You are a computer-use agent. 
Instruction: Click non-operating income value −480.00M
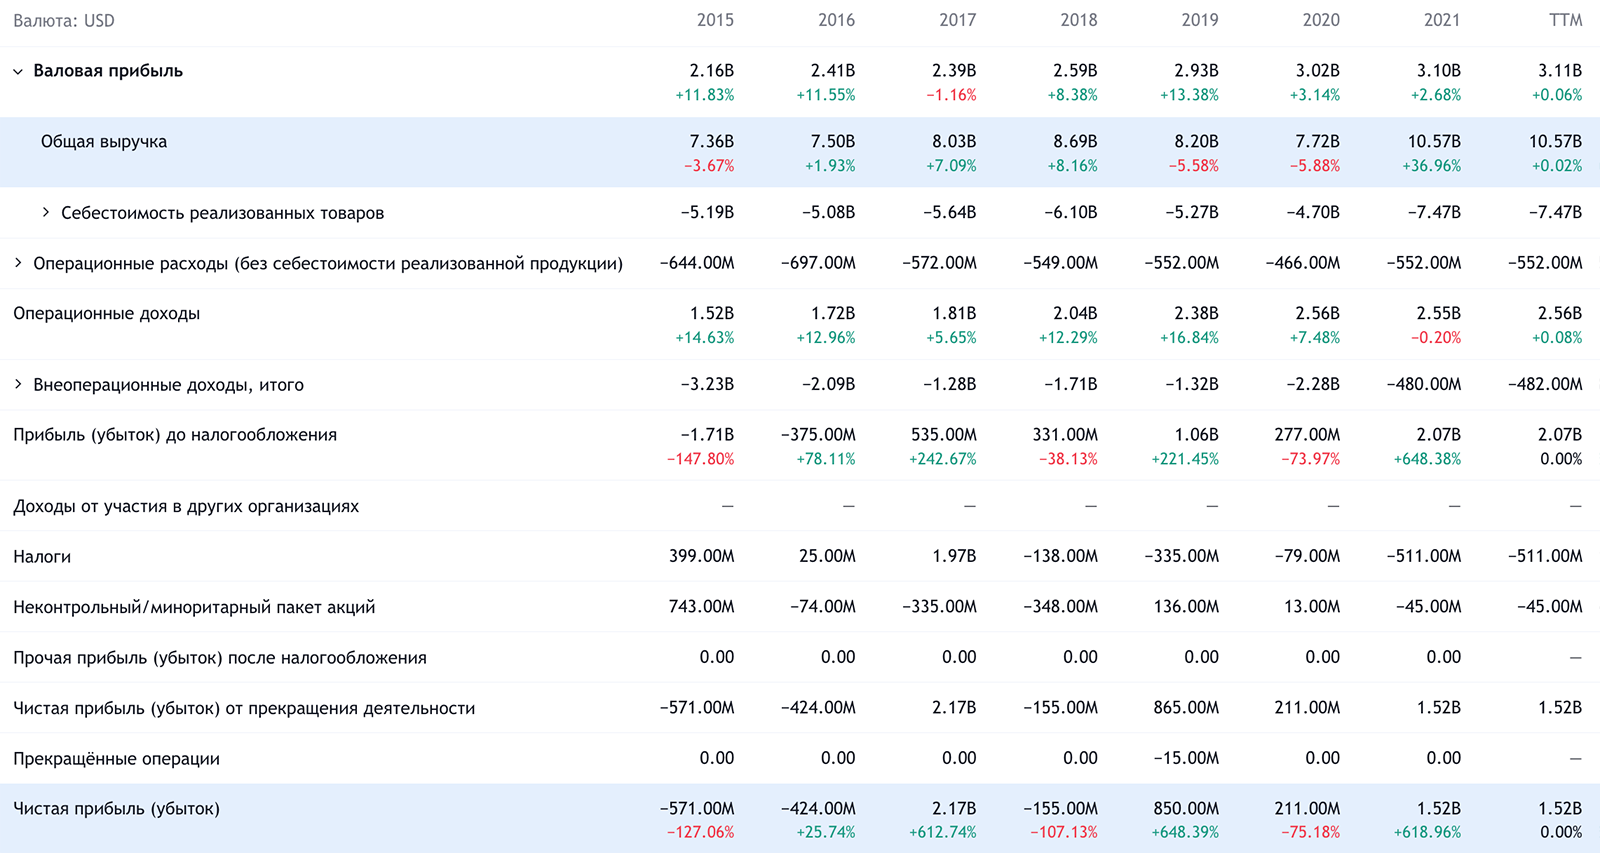click(x=1424, y=384)
